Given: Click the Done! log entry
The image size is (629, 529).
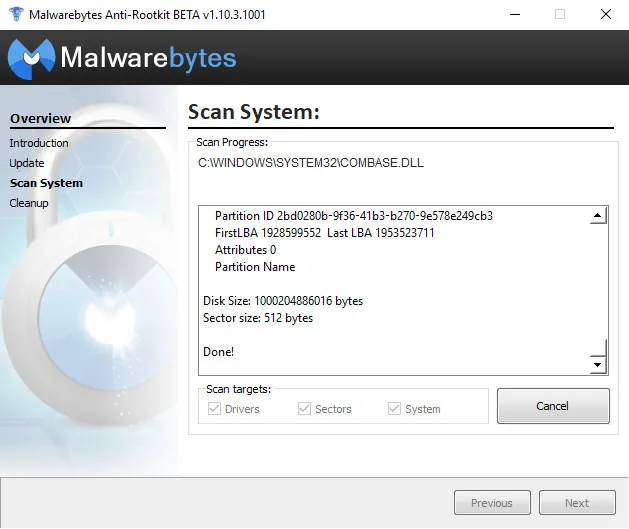Looking at the screenshot, I should pyautogui.click(x=218, y=352).
